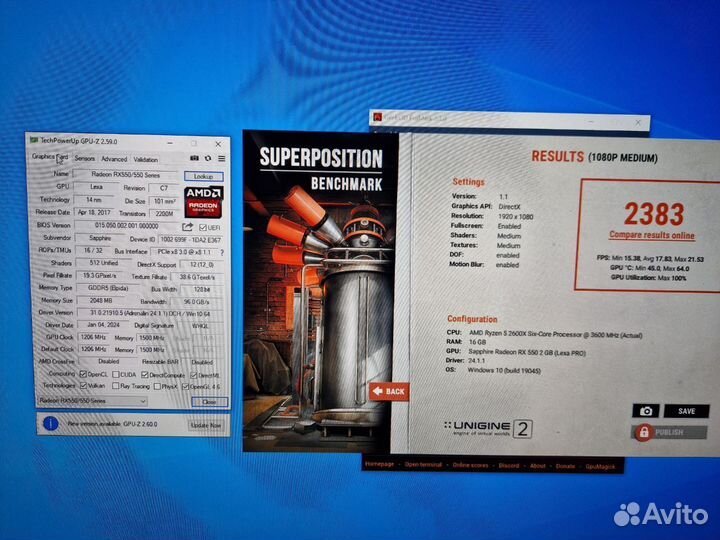The width and height of the screenshot is (720, 540).
Task: Open the About footer link
Action: pyautogui.click(x=538, y=466)
